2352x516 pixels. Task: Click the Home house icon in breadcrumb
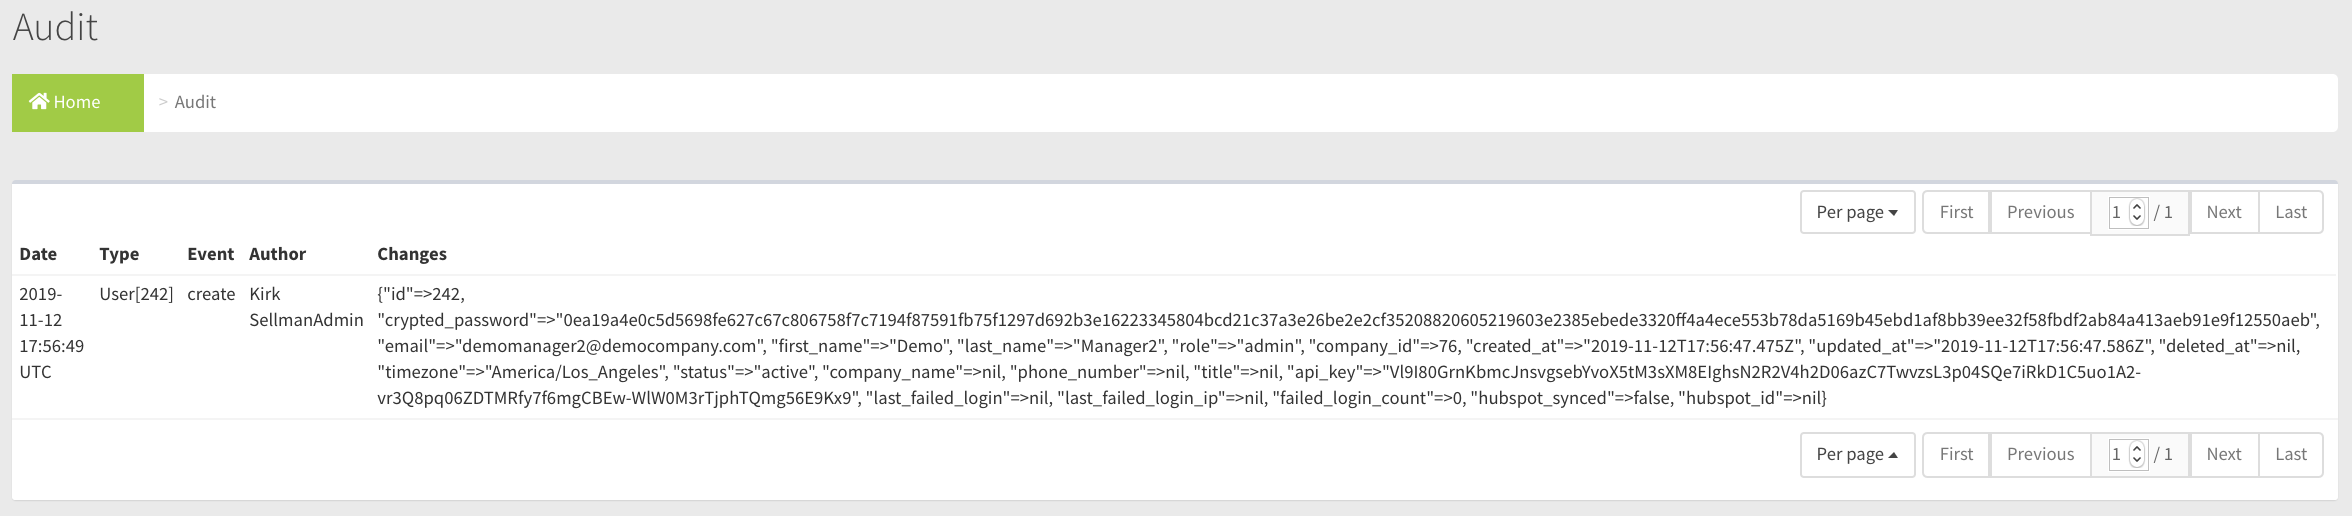pos(39,101)
